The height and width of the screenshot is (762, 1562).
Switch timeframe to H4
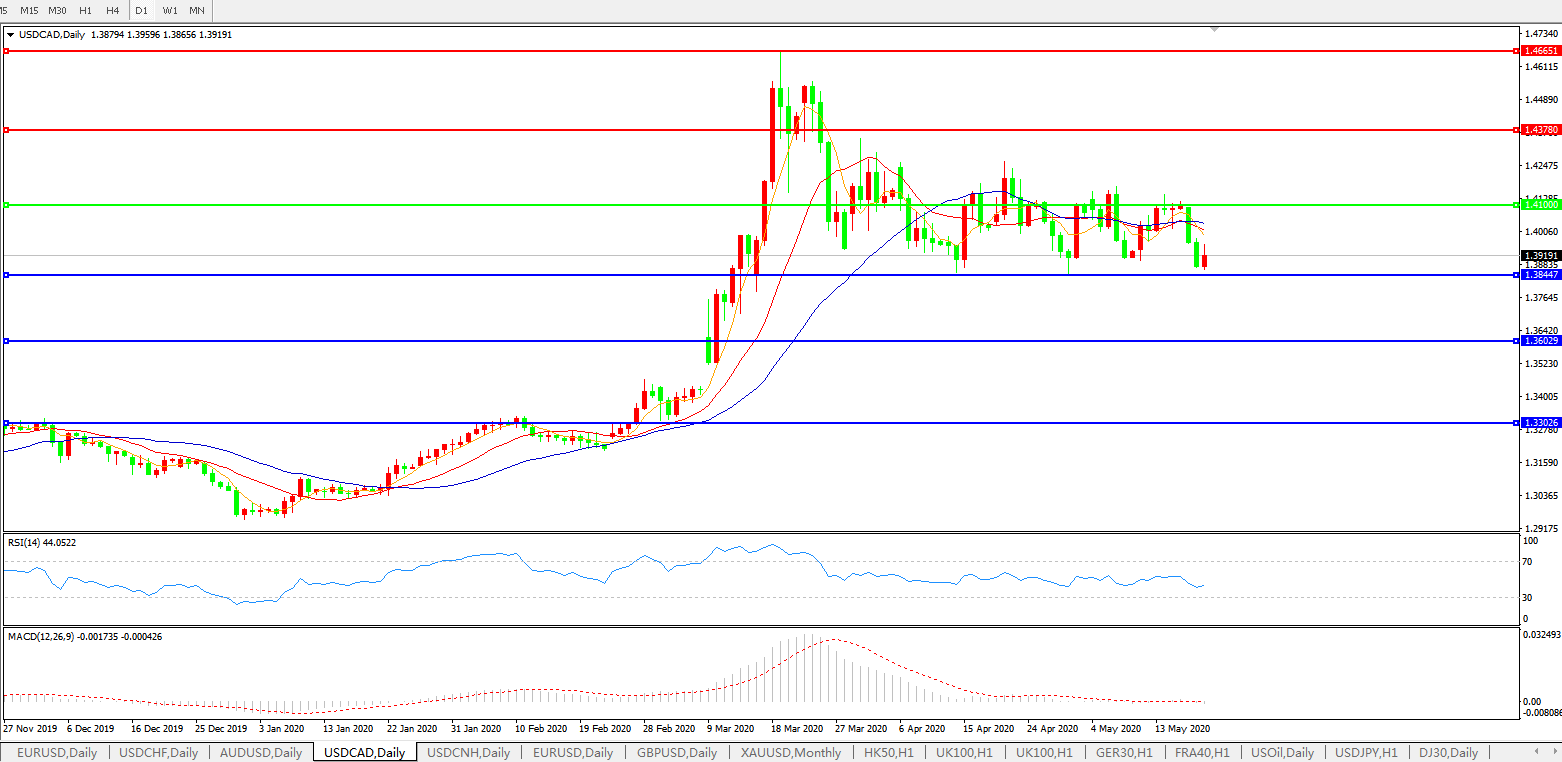coord(112,10)
